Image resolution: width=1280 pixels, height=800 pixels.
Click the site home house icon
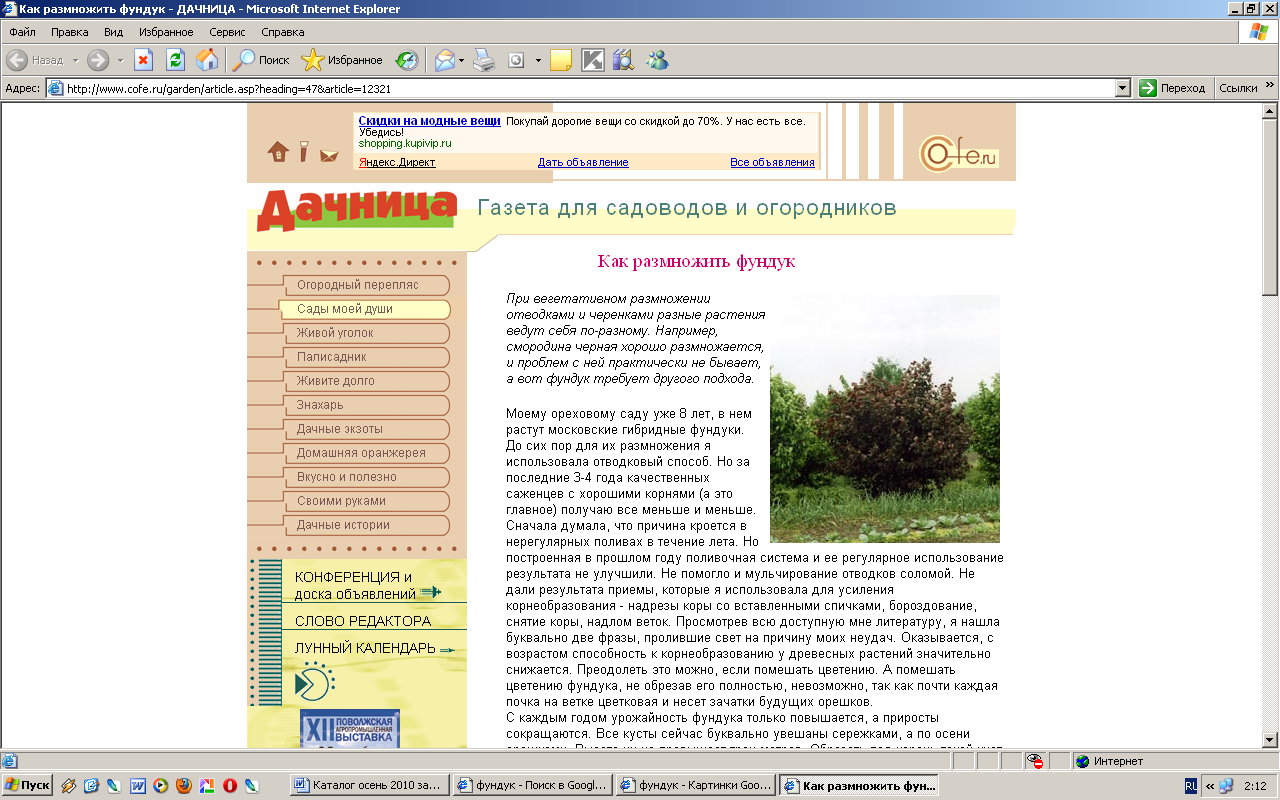coord(278,151)
